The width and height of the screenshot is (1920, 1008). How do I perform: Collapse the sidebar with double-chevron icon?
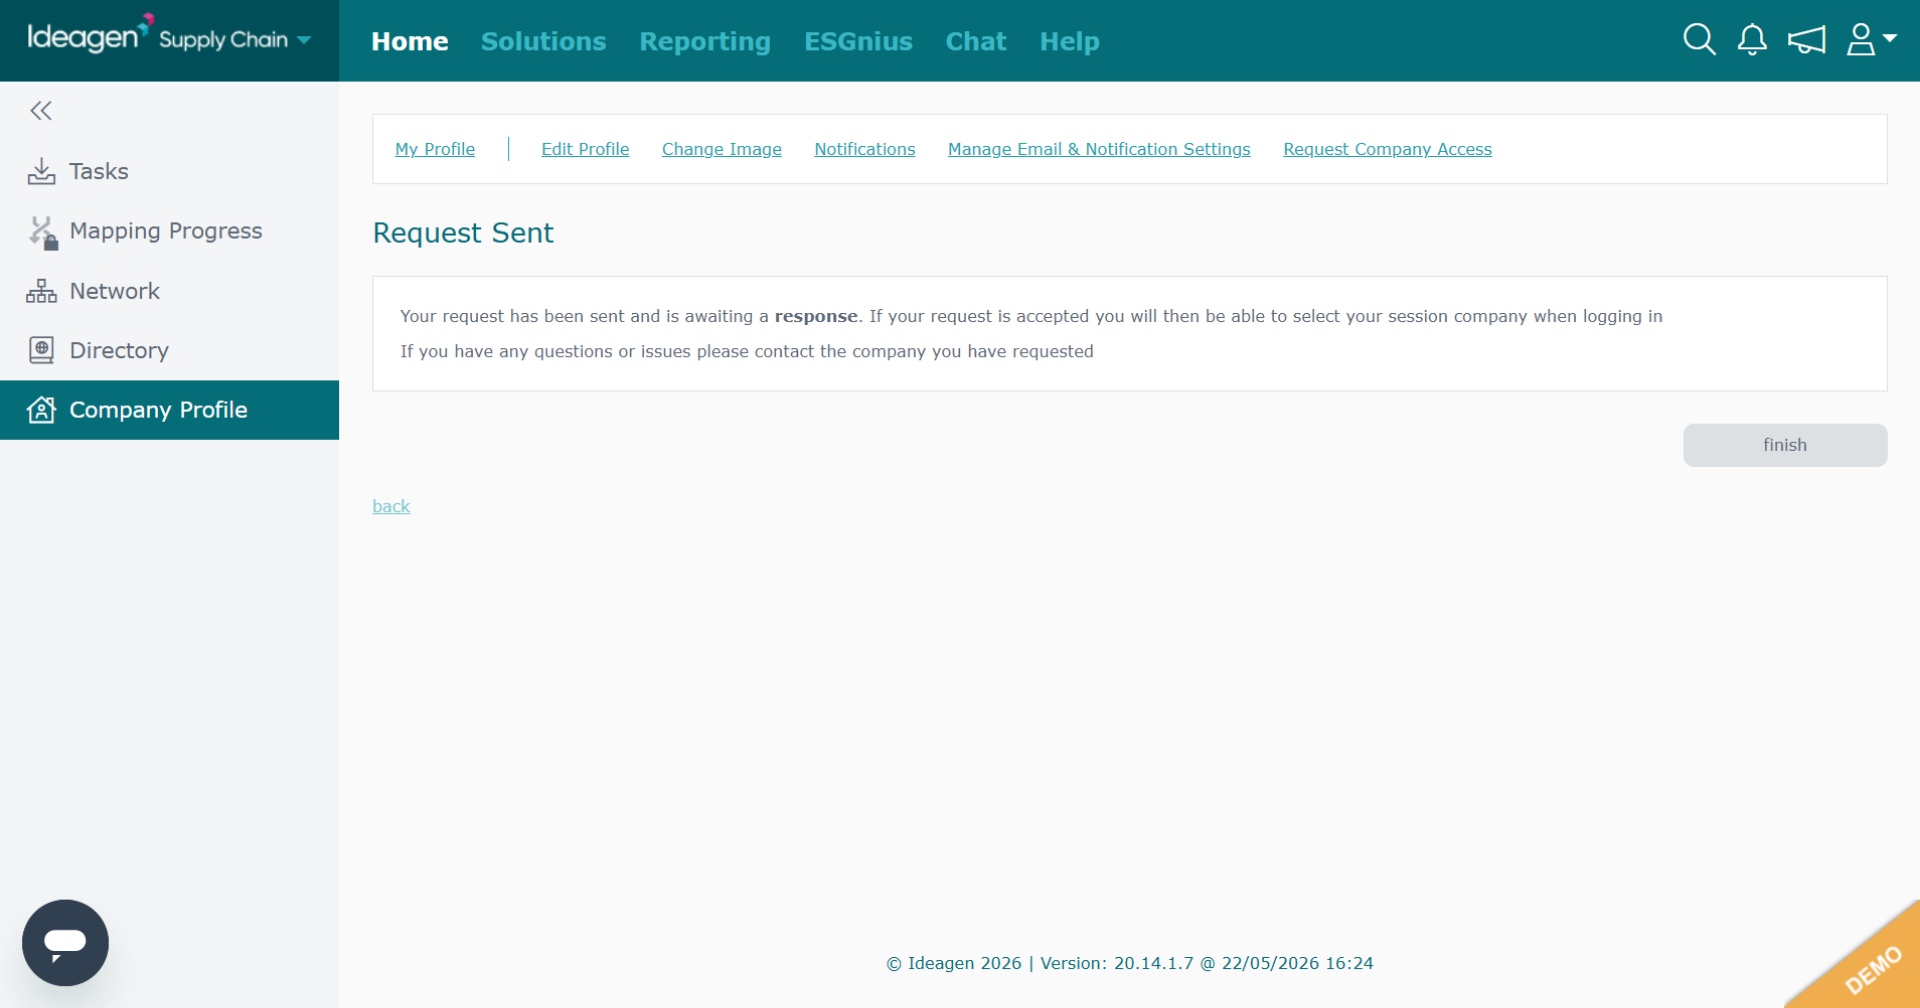41,111
